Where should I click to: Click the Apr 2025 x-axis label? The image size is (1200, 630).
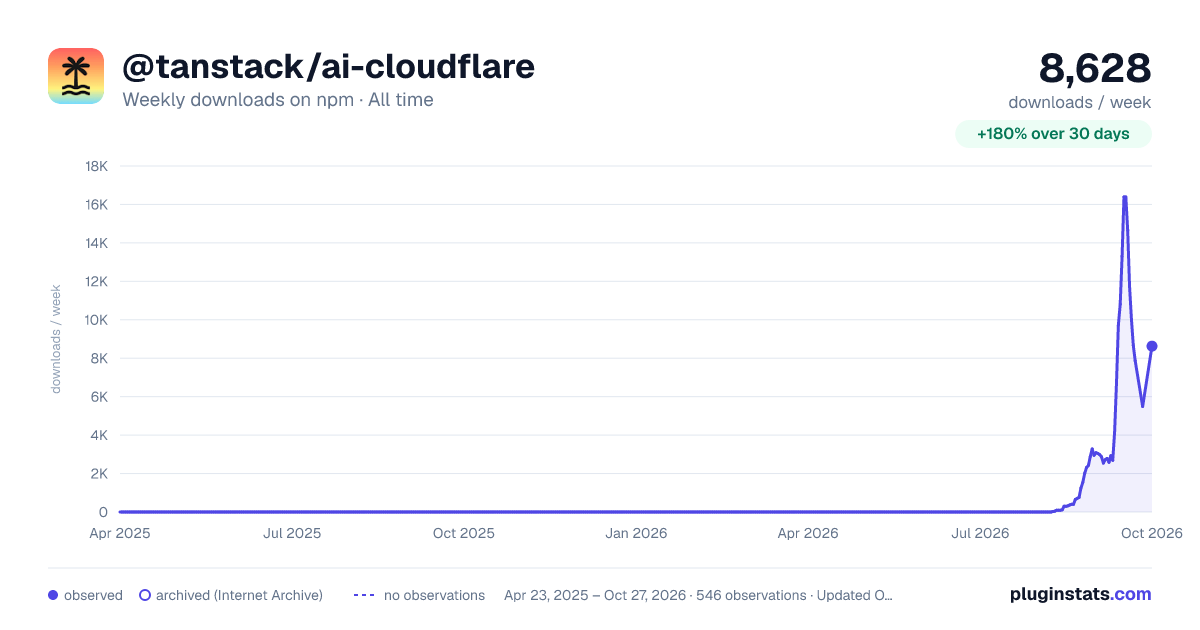click(120, 533)
